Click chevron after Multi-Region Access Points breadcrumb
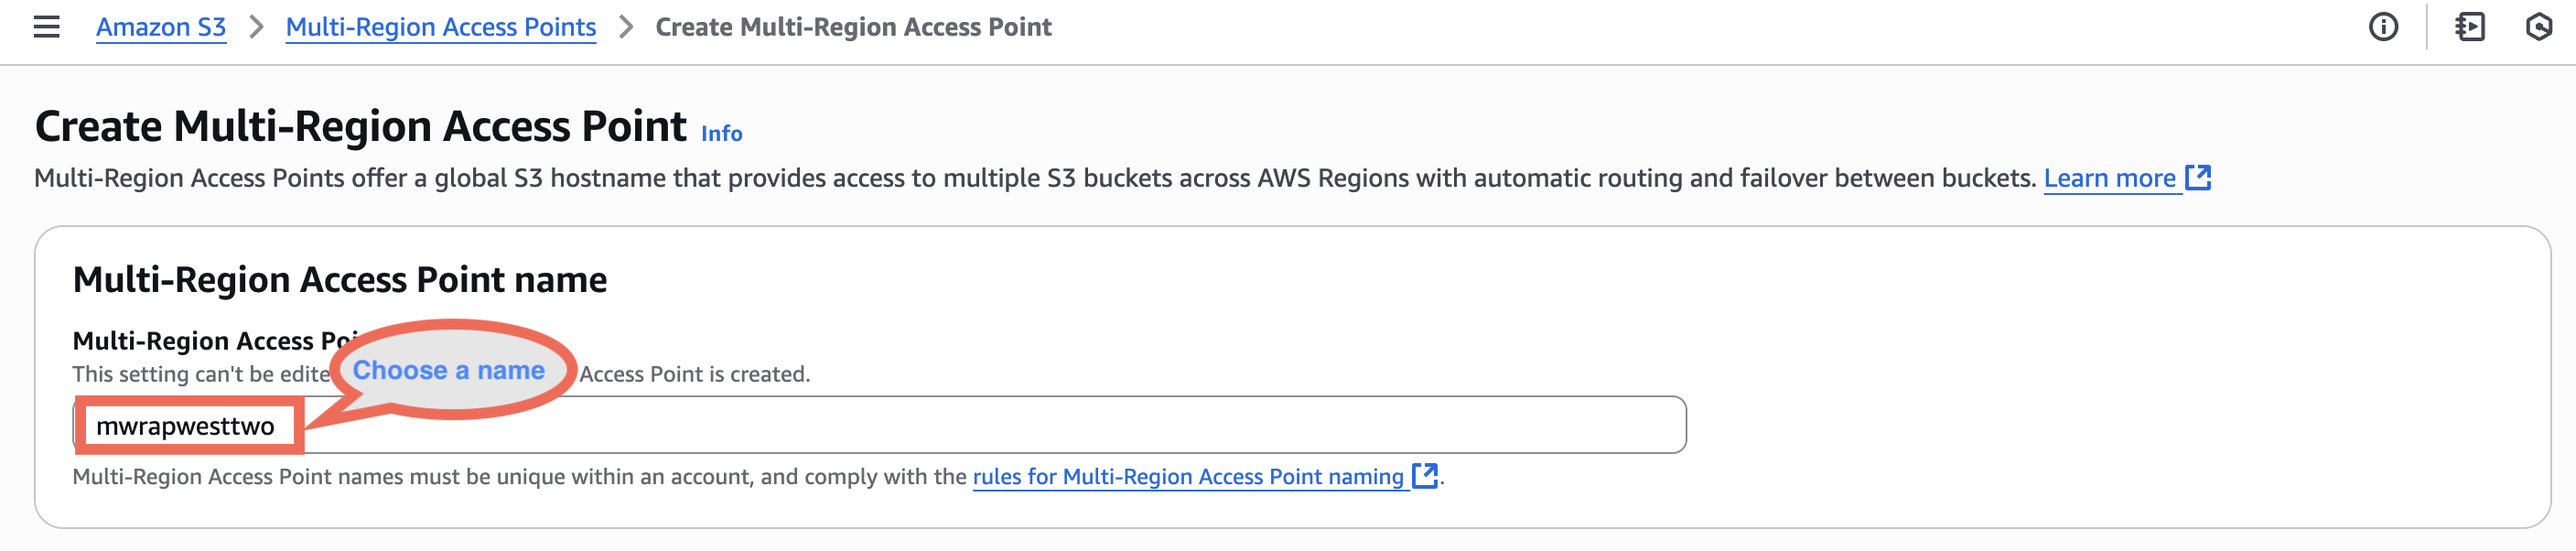Image resolution: width=2576 pixels, height=551 pixels. pyautogui.click(x=626, y=27)
